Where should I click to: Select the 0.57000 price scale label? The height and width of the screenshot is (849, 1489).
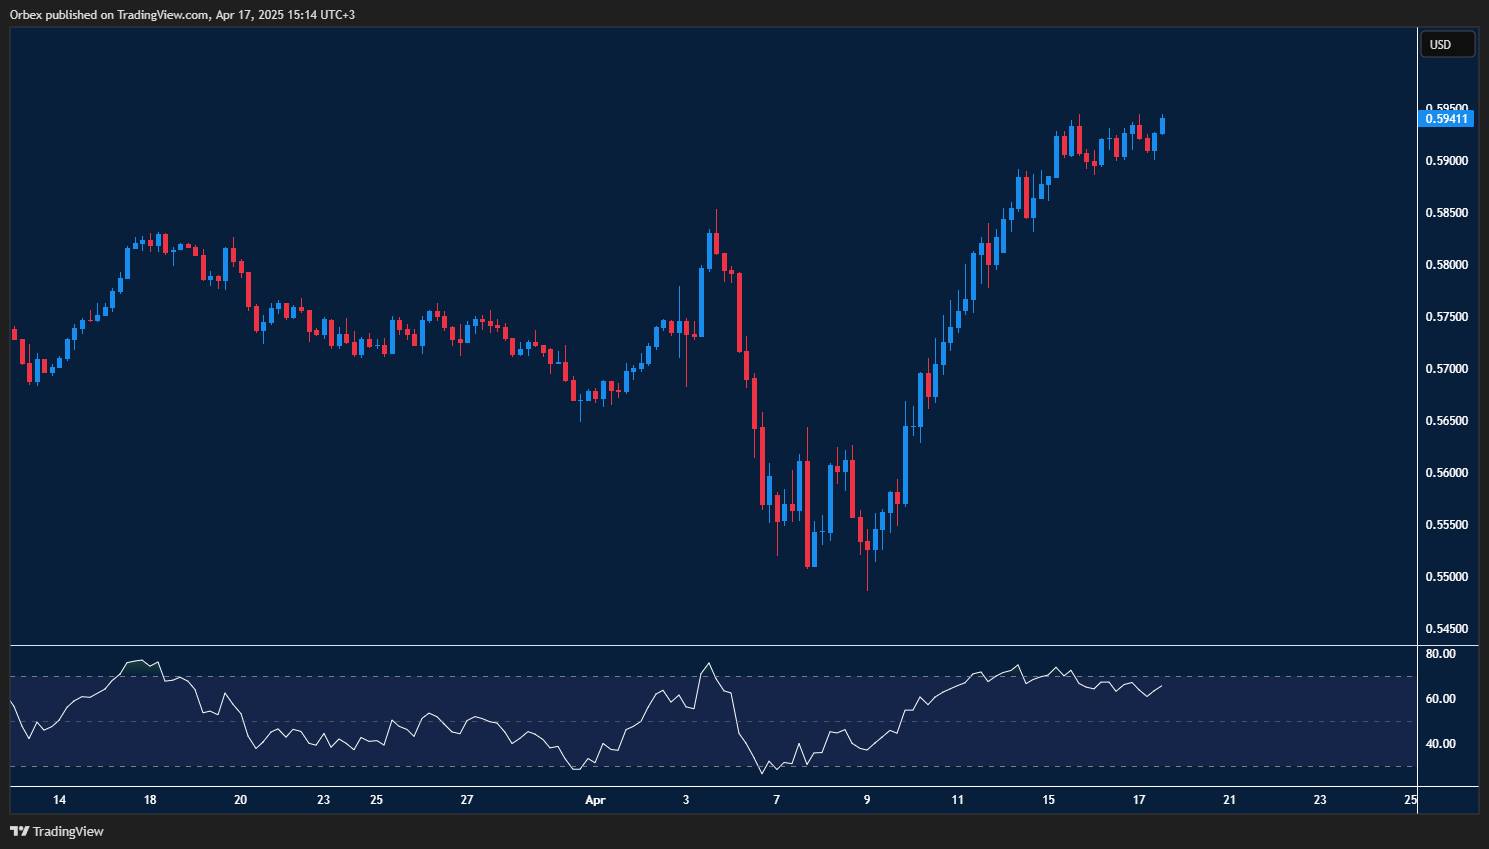[1446, 369]
